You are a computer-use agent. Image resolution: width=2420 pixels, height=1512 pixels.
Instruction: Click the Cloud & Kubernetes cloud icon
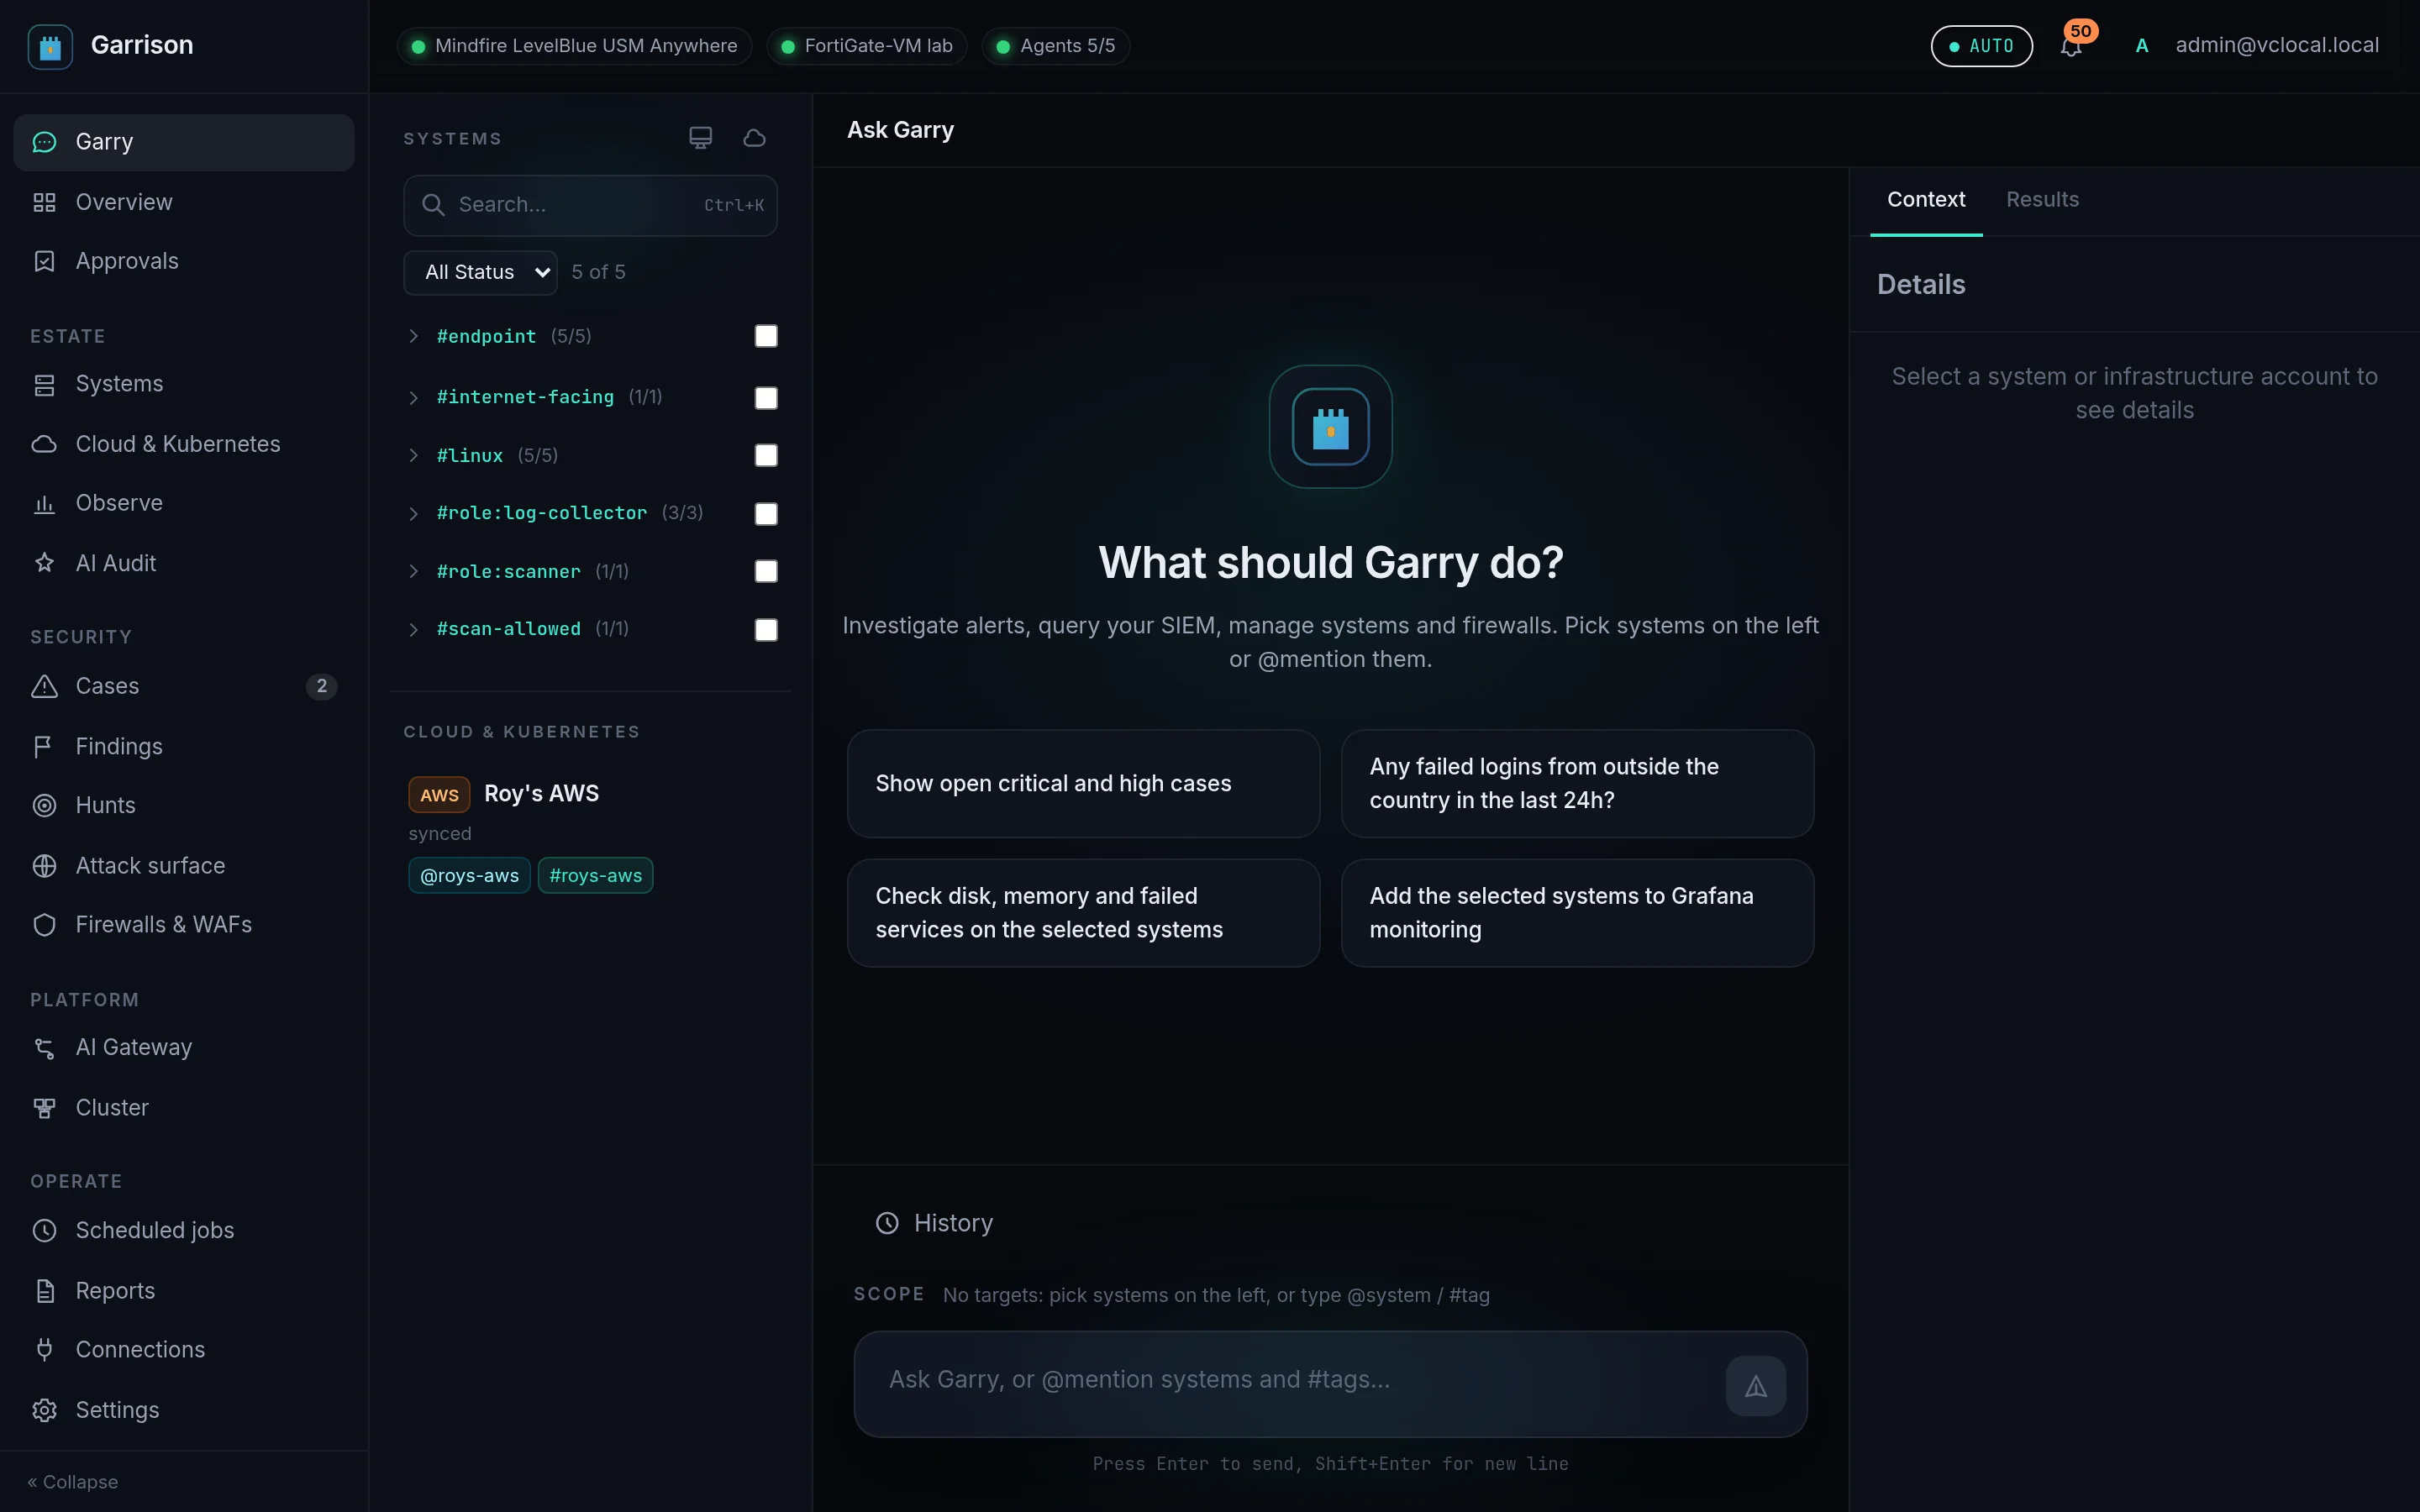point(44,444)
